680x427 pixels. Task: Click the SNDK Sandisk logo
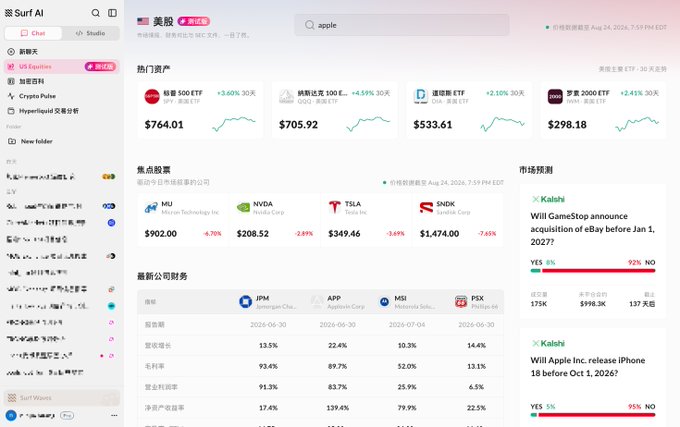426,208
